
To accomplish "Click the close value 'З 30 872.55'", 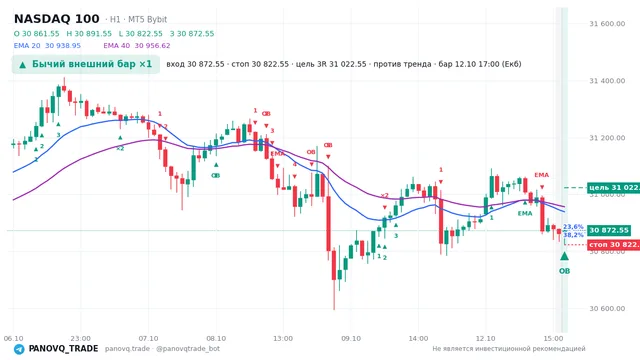I will point(192,33).
